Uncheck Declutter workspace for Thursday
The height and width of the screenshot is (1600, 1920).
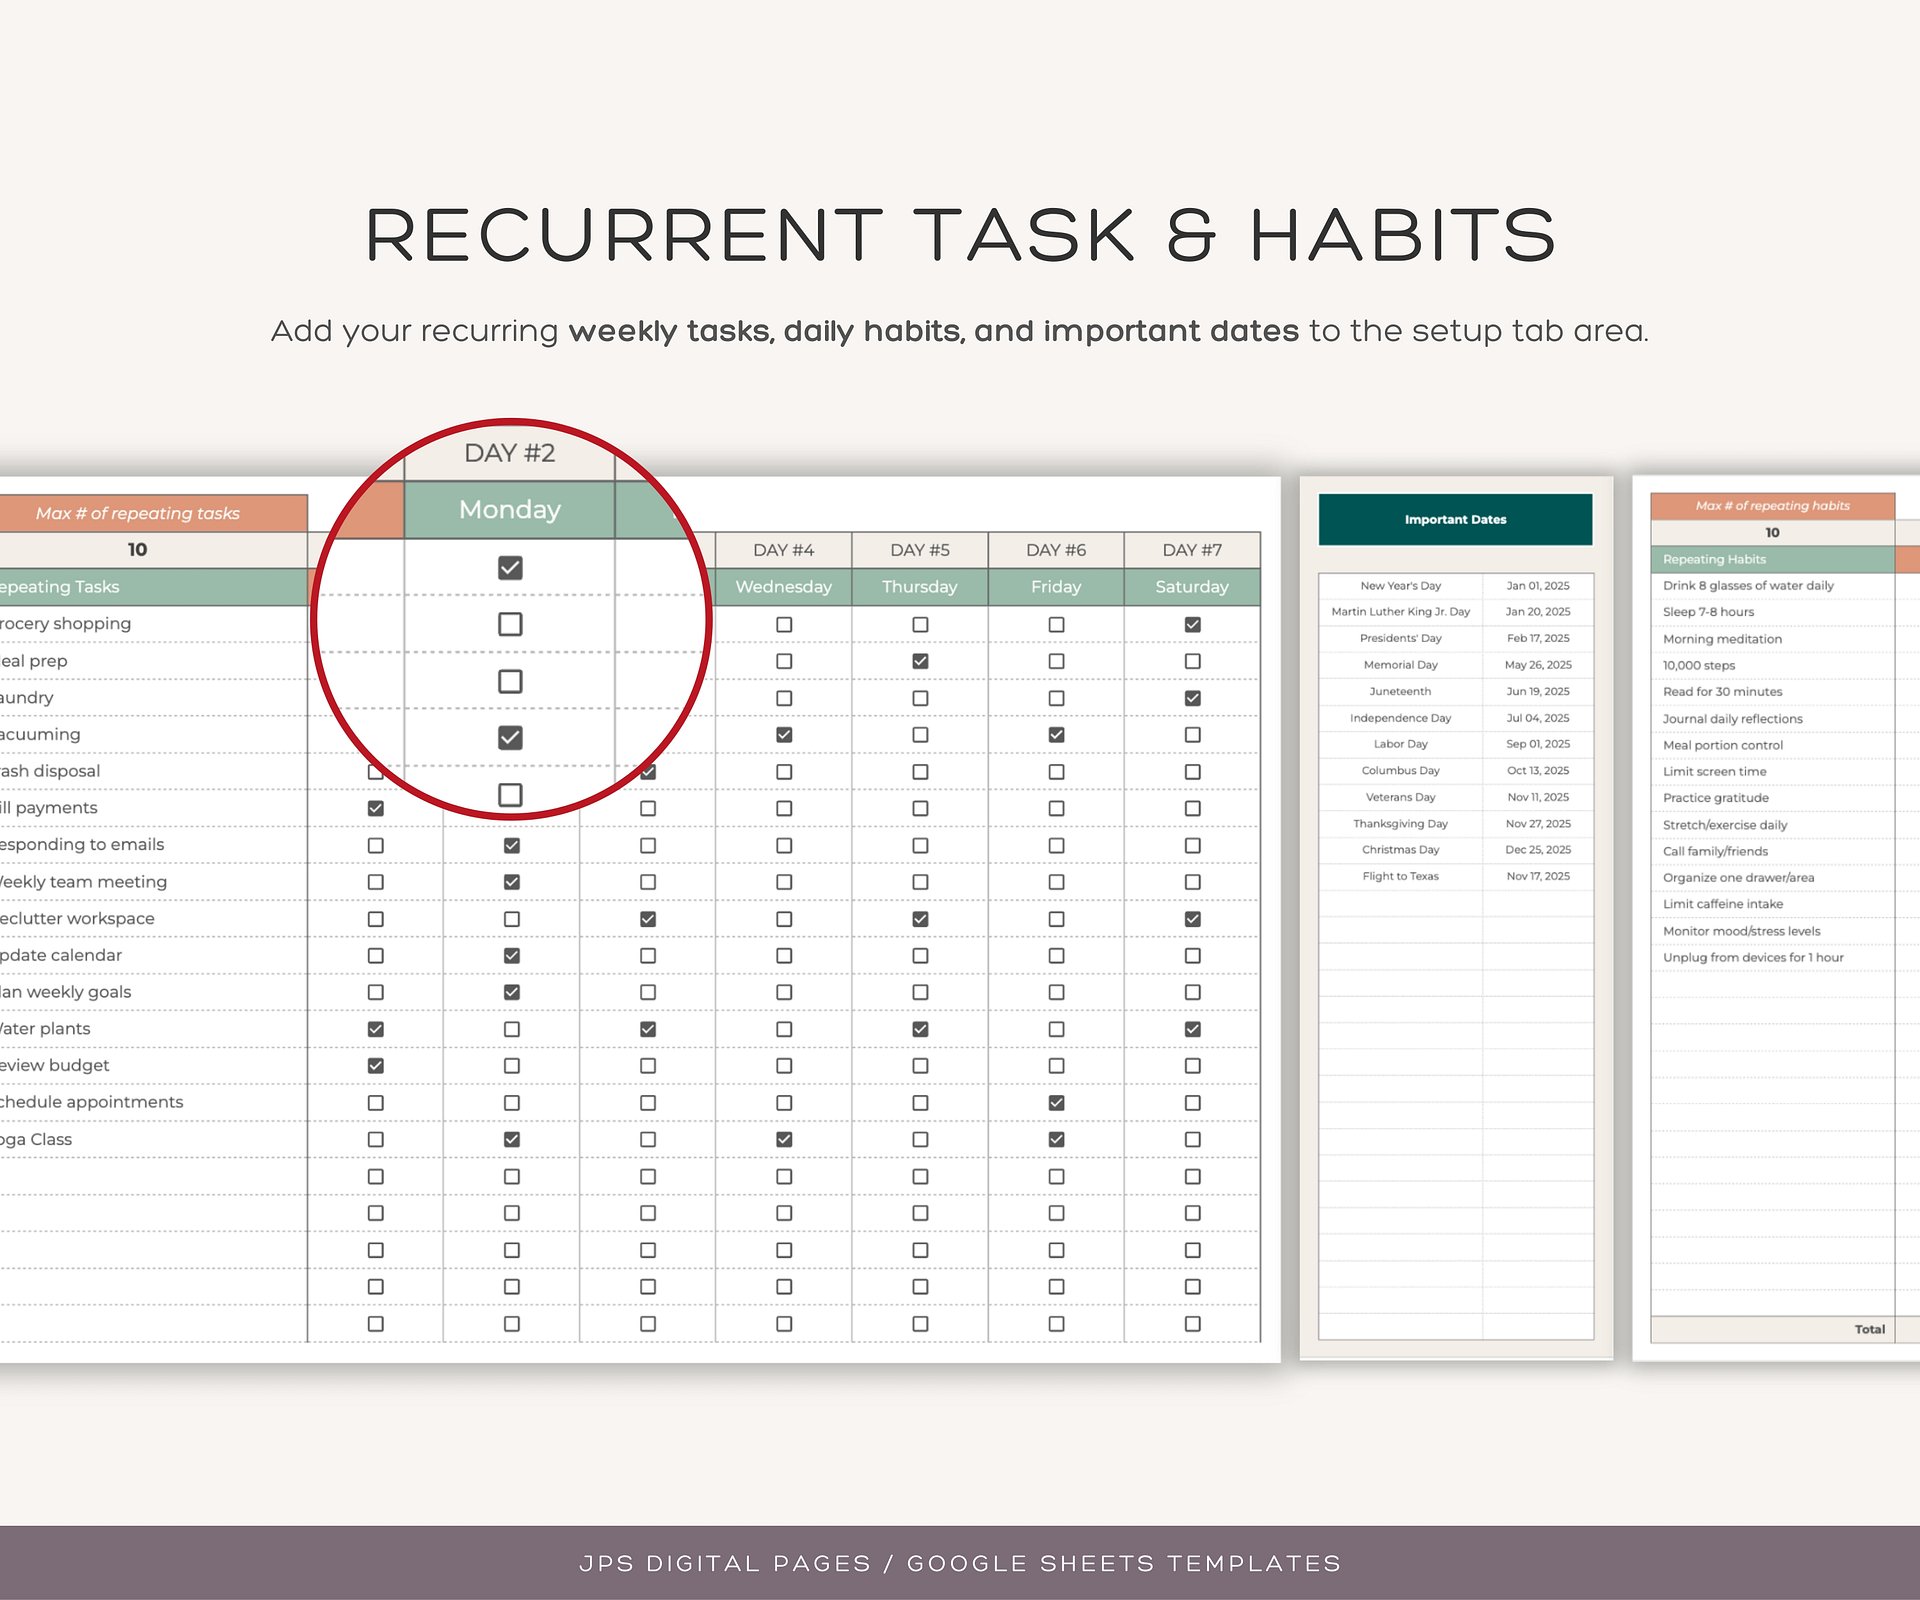(x=920, y=919)
